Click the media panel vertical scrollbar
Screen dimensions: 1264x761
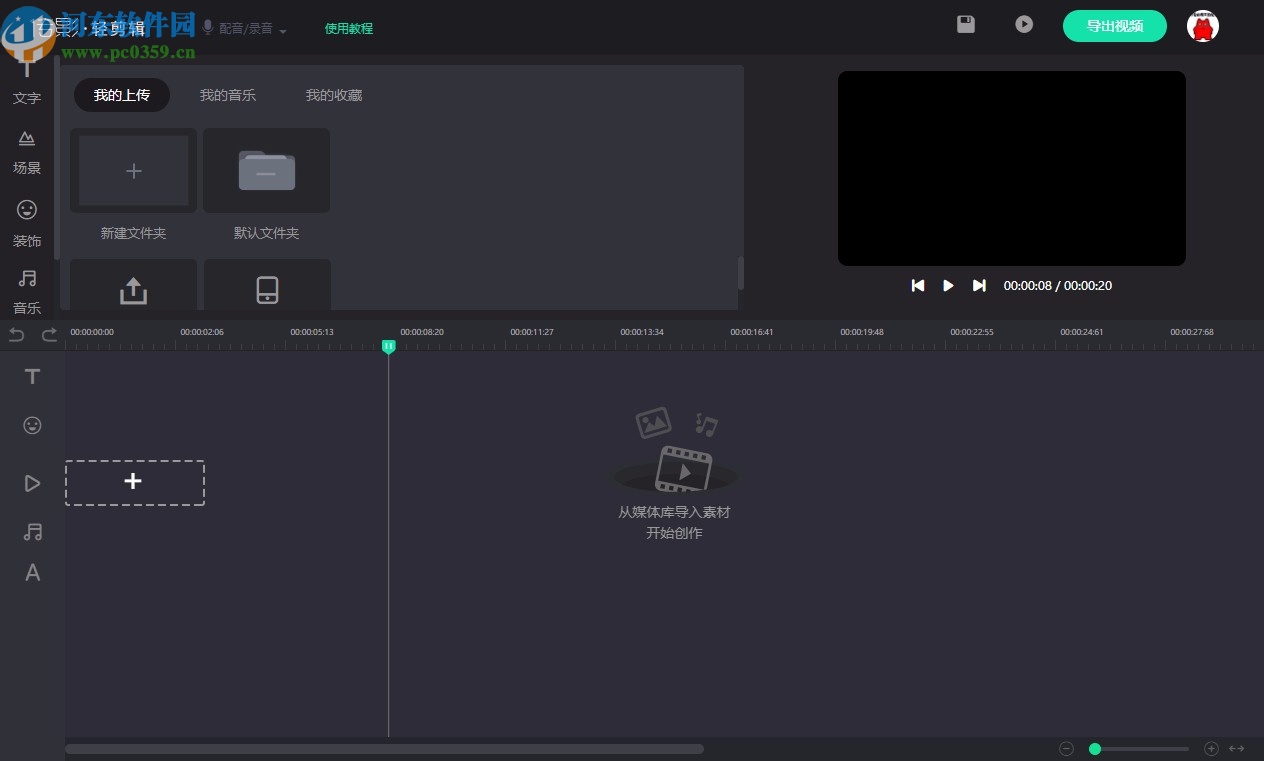741,273
